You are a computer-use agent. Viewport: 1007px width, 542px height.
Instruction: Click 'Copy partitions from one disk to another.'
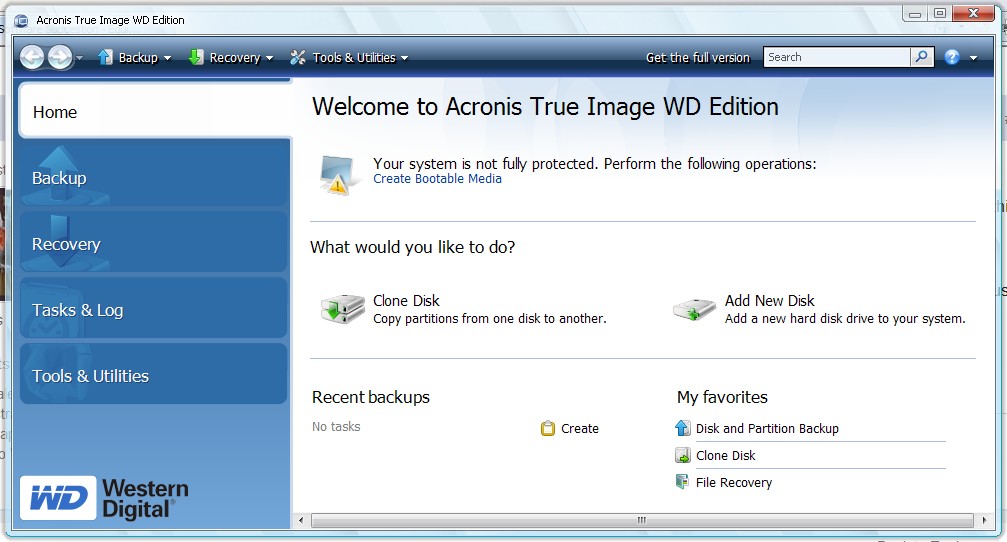point(489,319)
